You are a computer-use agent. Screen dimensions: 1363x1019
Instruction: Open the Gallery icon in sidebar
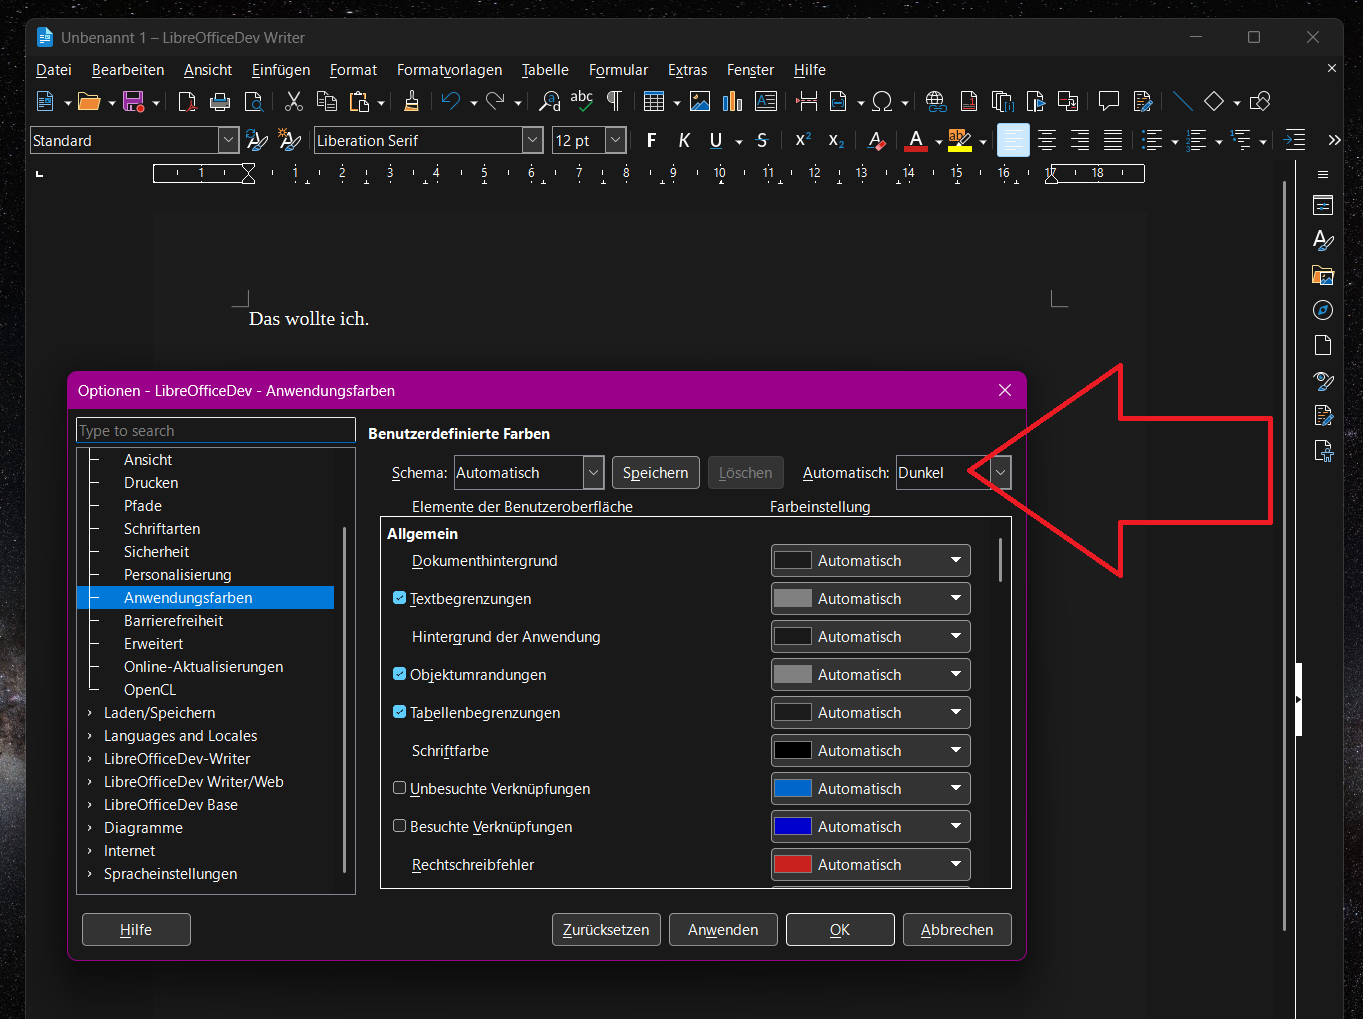[1323, 275]
